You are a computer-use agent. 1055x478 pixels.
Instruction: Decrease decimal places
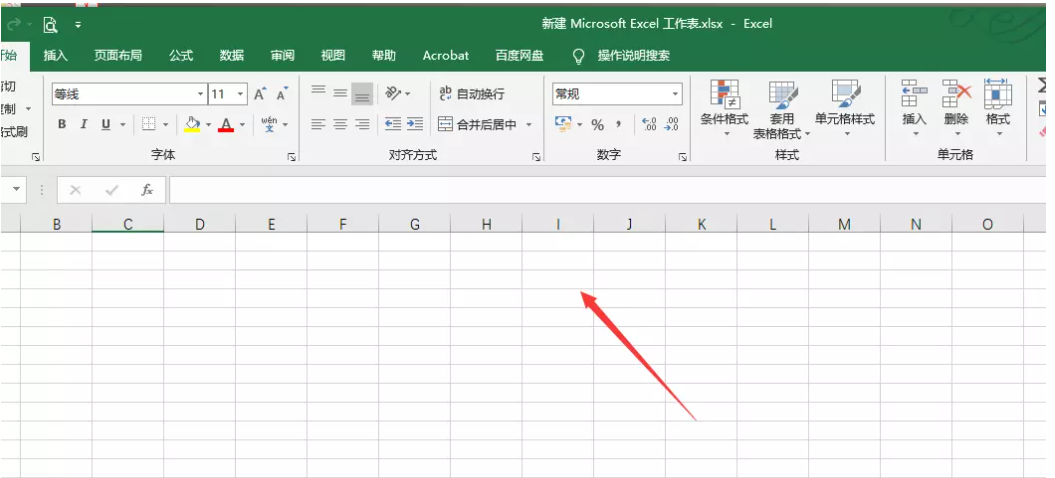[671, 125]
